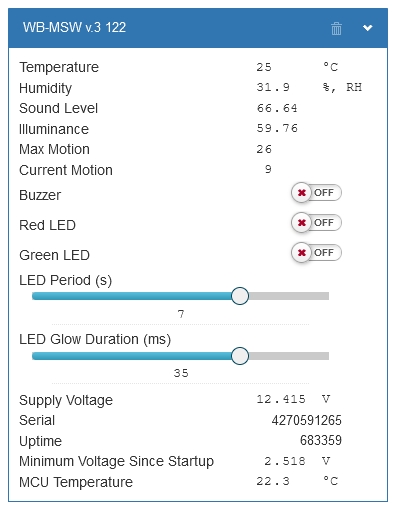Click the Sound Level value 66.64

click(x=277, y=108)
